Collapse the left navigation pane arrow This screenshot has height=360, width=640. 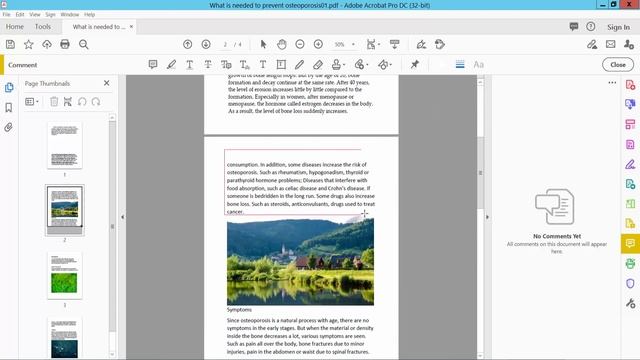coord(122,217)
